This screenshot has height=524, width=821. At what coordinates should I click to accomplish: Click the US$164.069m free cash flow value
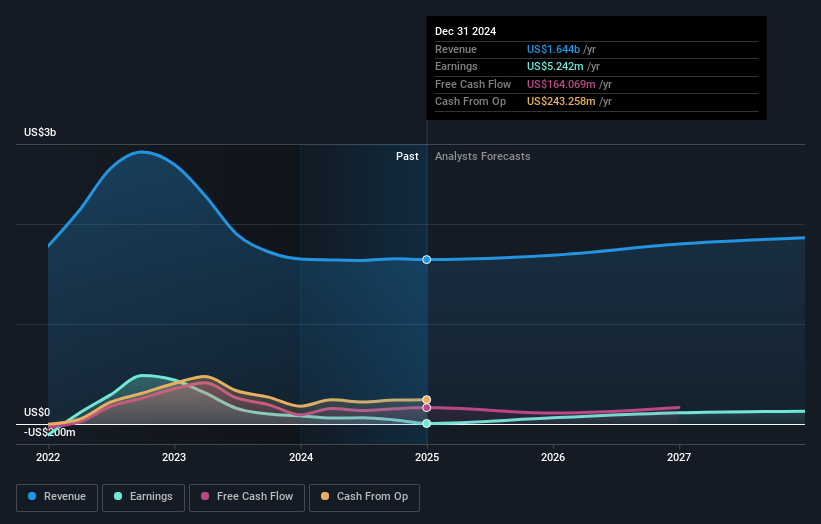click(561, 84)
